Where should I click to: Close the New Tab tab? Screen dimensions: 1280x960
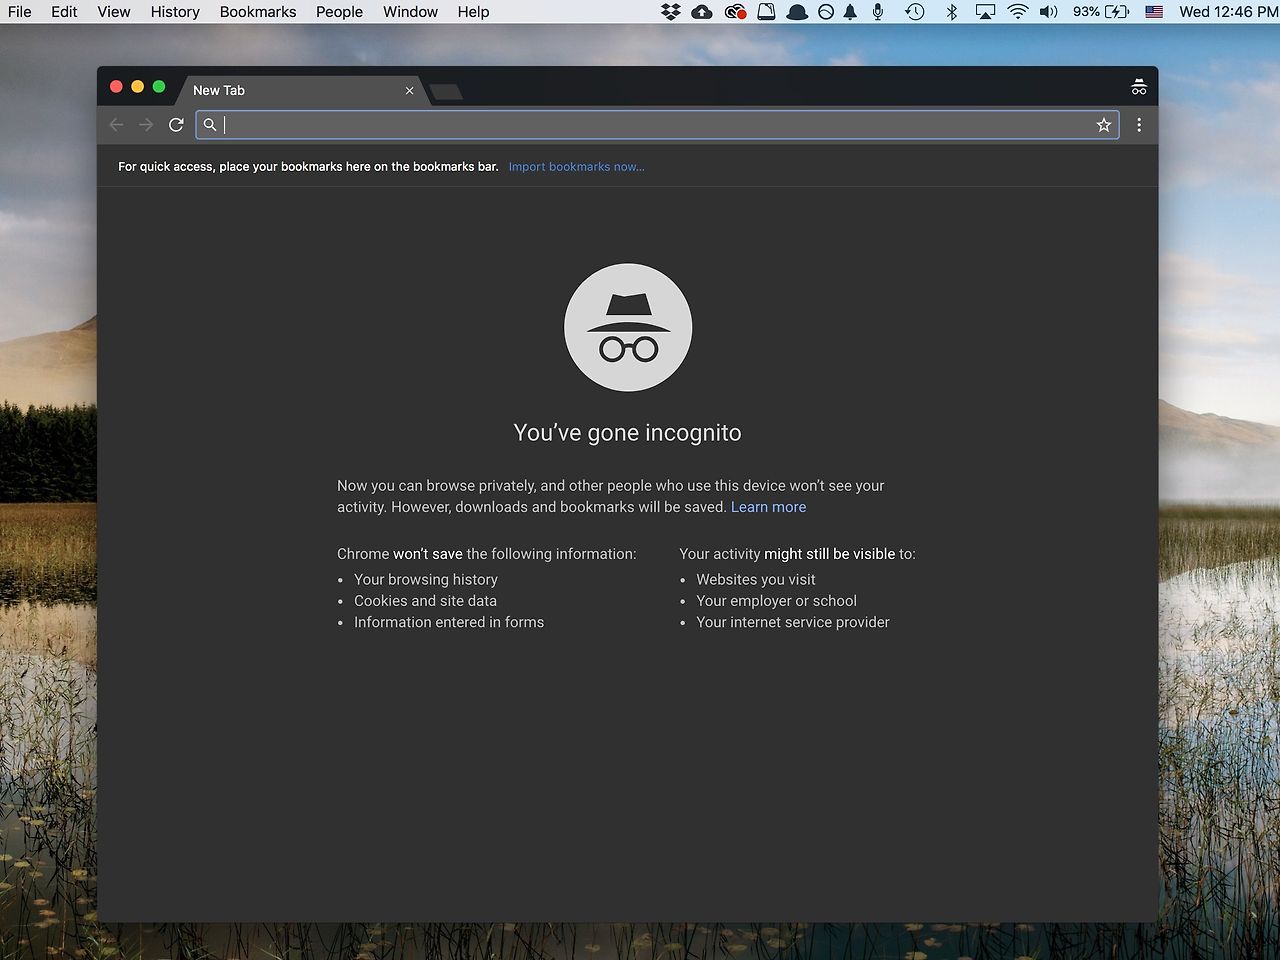coord(409,90)
